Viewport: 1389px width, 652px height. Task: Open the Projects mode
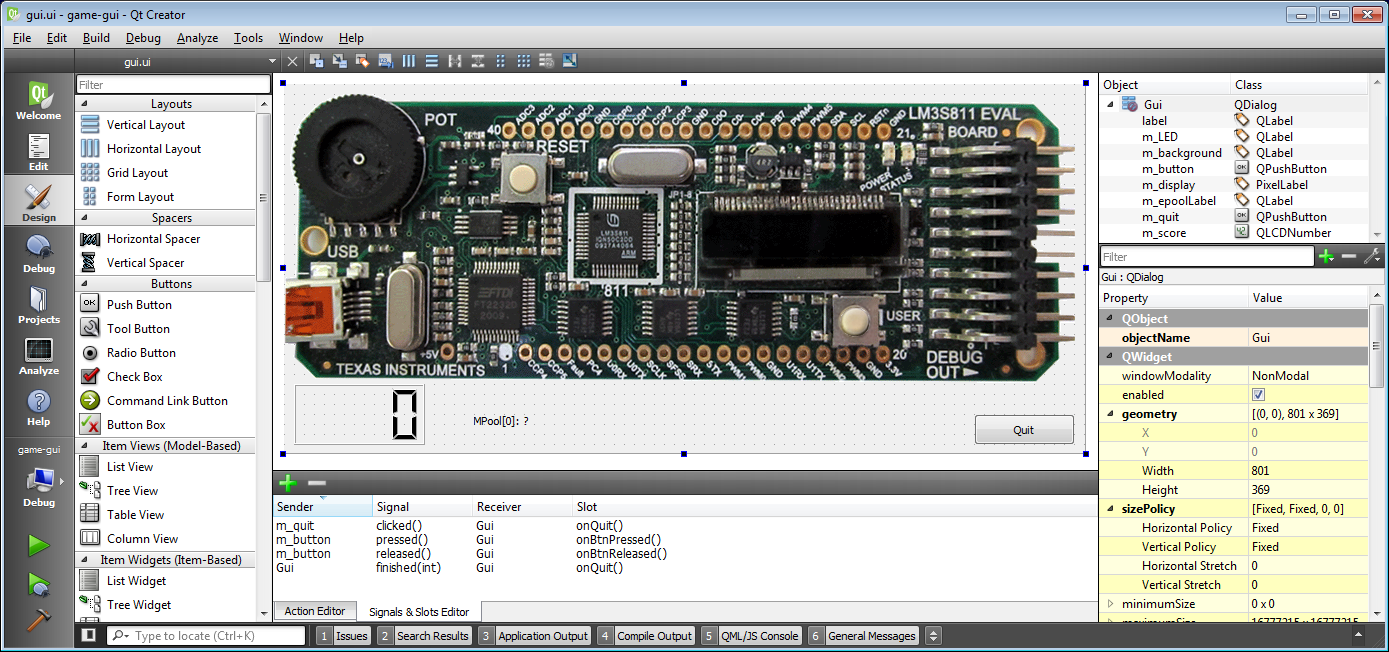38,305
